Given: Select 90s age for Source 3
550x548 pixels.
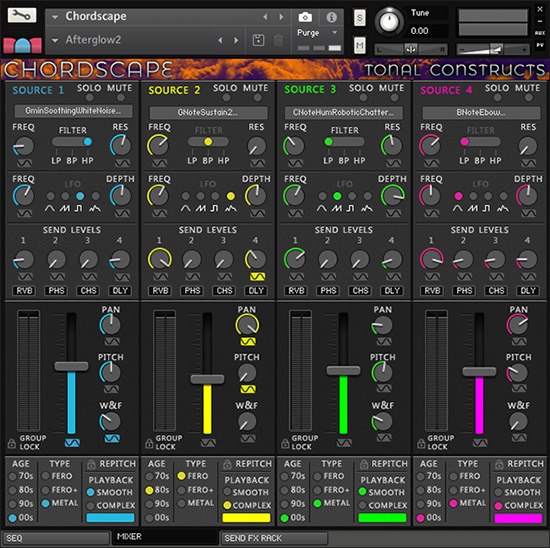Looking at the screenshot, I should coord(284,504).
